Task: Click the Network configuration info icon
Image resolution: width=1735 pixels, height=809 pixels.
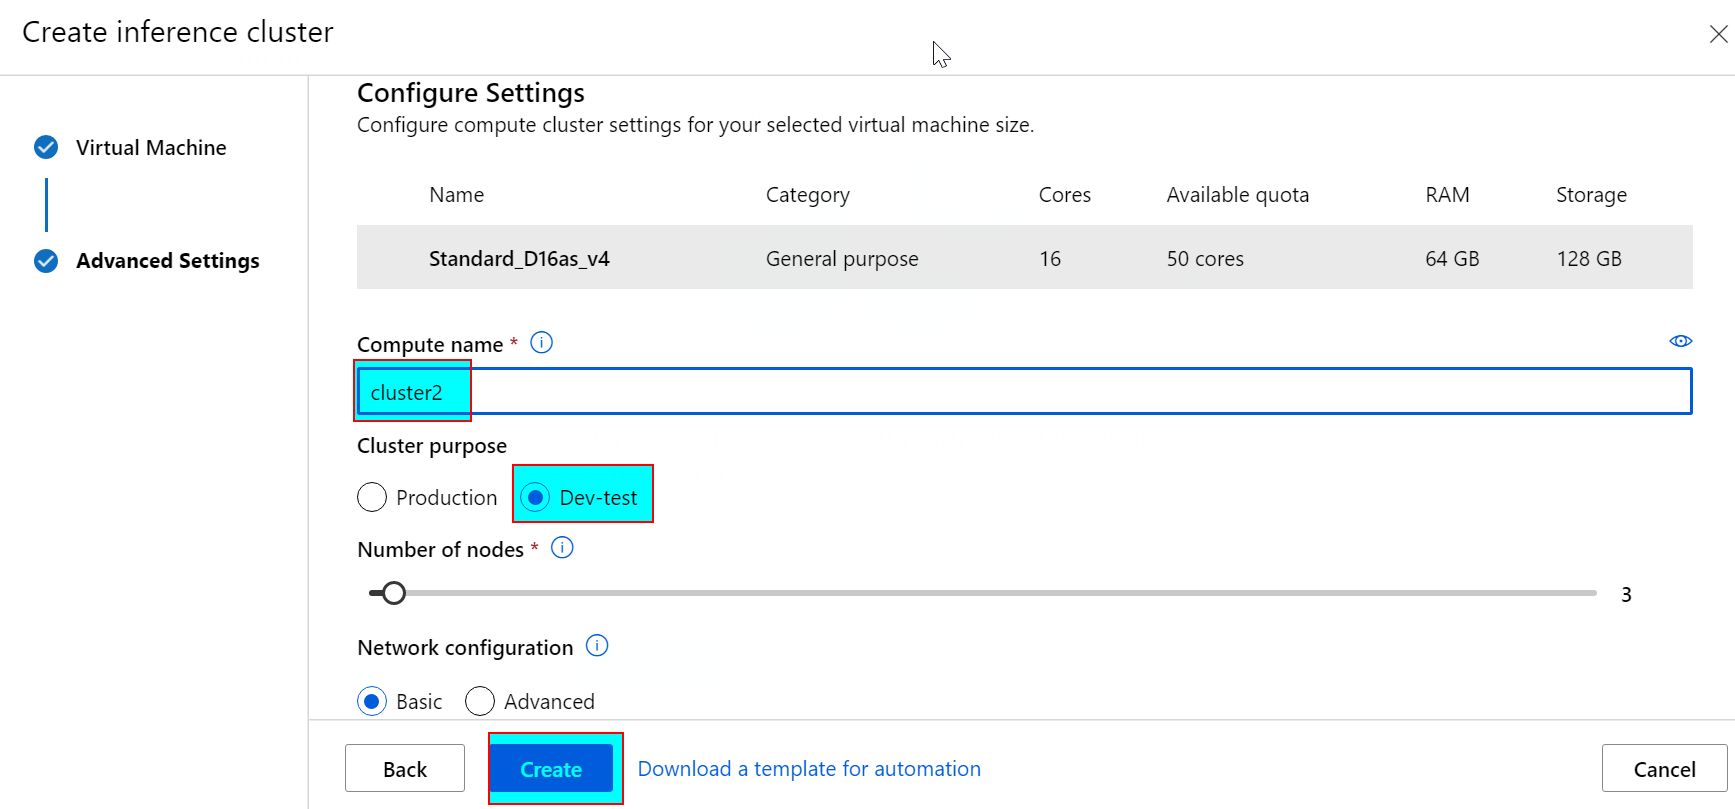Action: [597, 646]
